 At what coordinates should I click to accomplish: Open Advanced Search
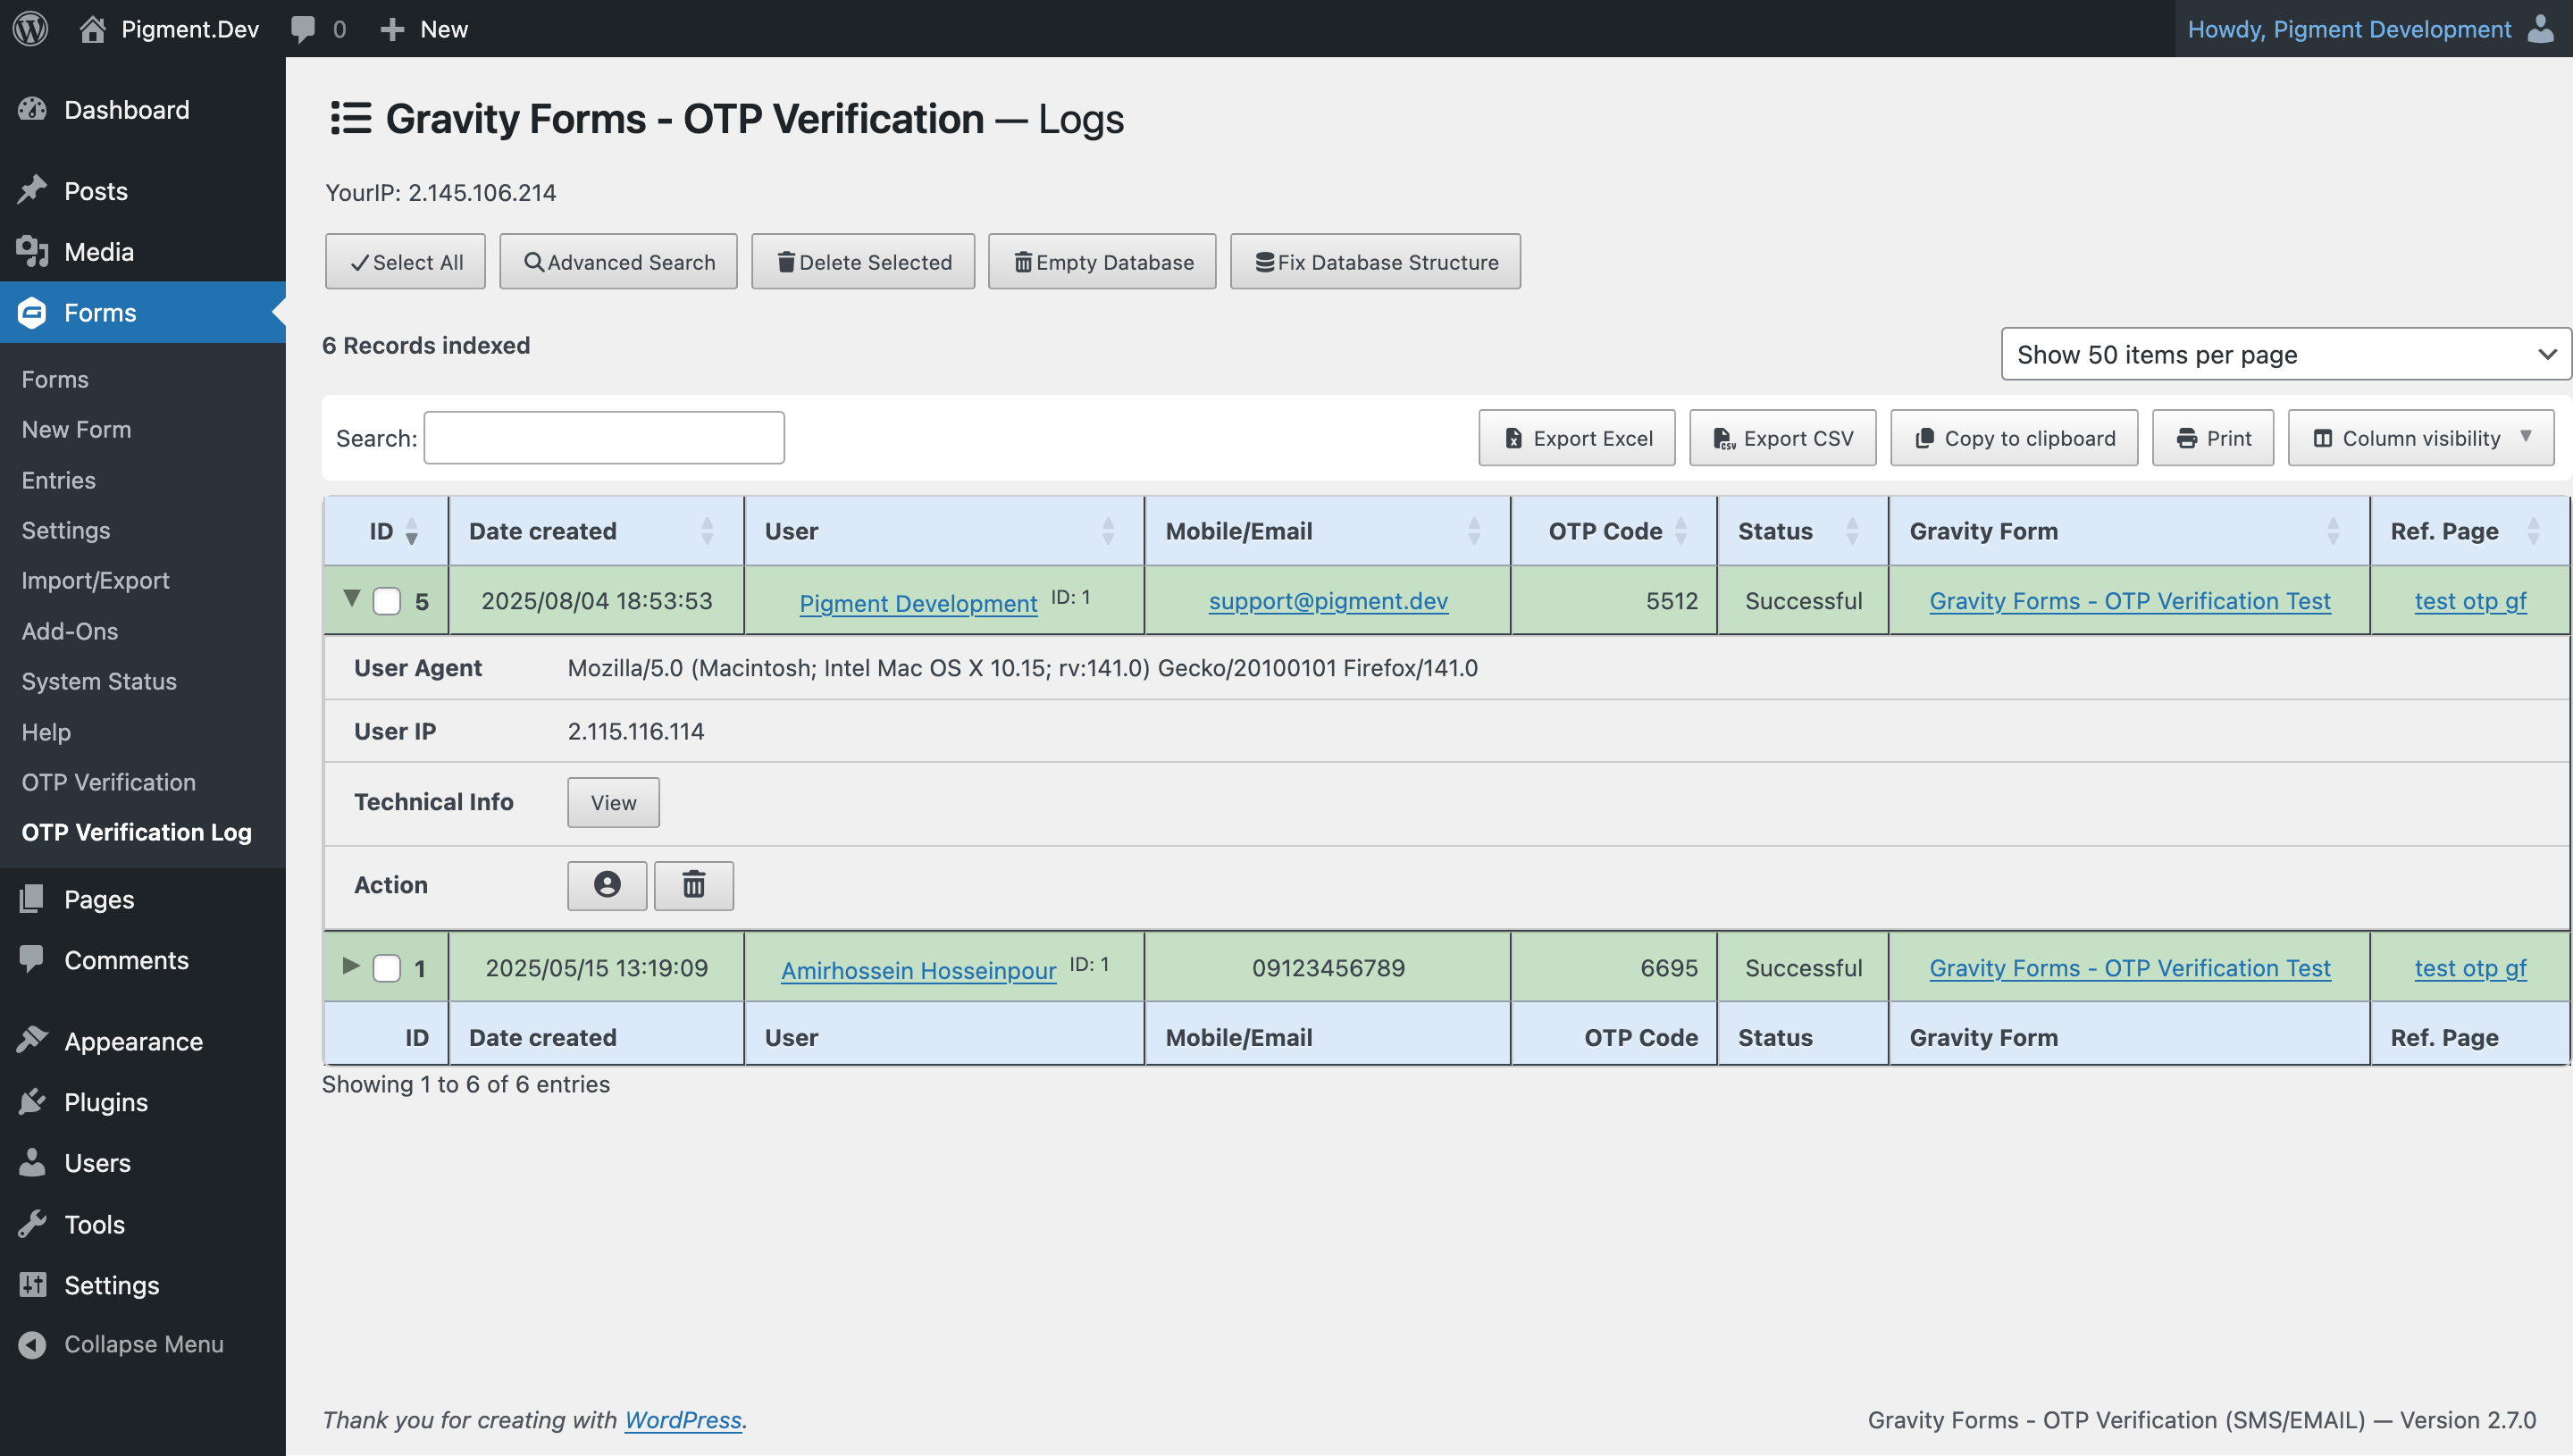click(618, 261)
